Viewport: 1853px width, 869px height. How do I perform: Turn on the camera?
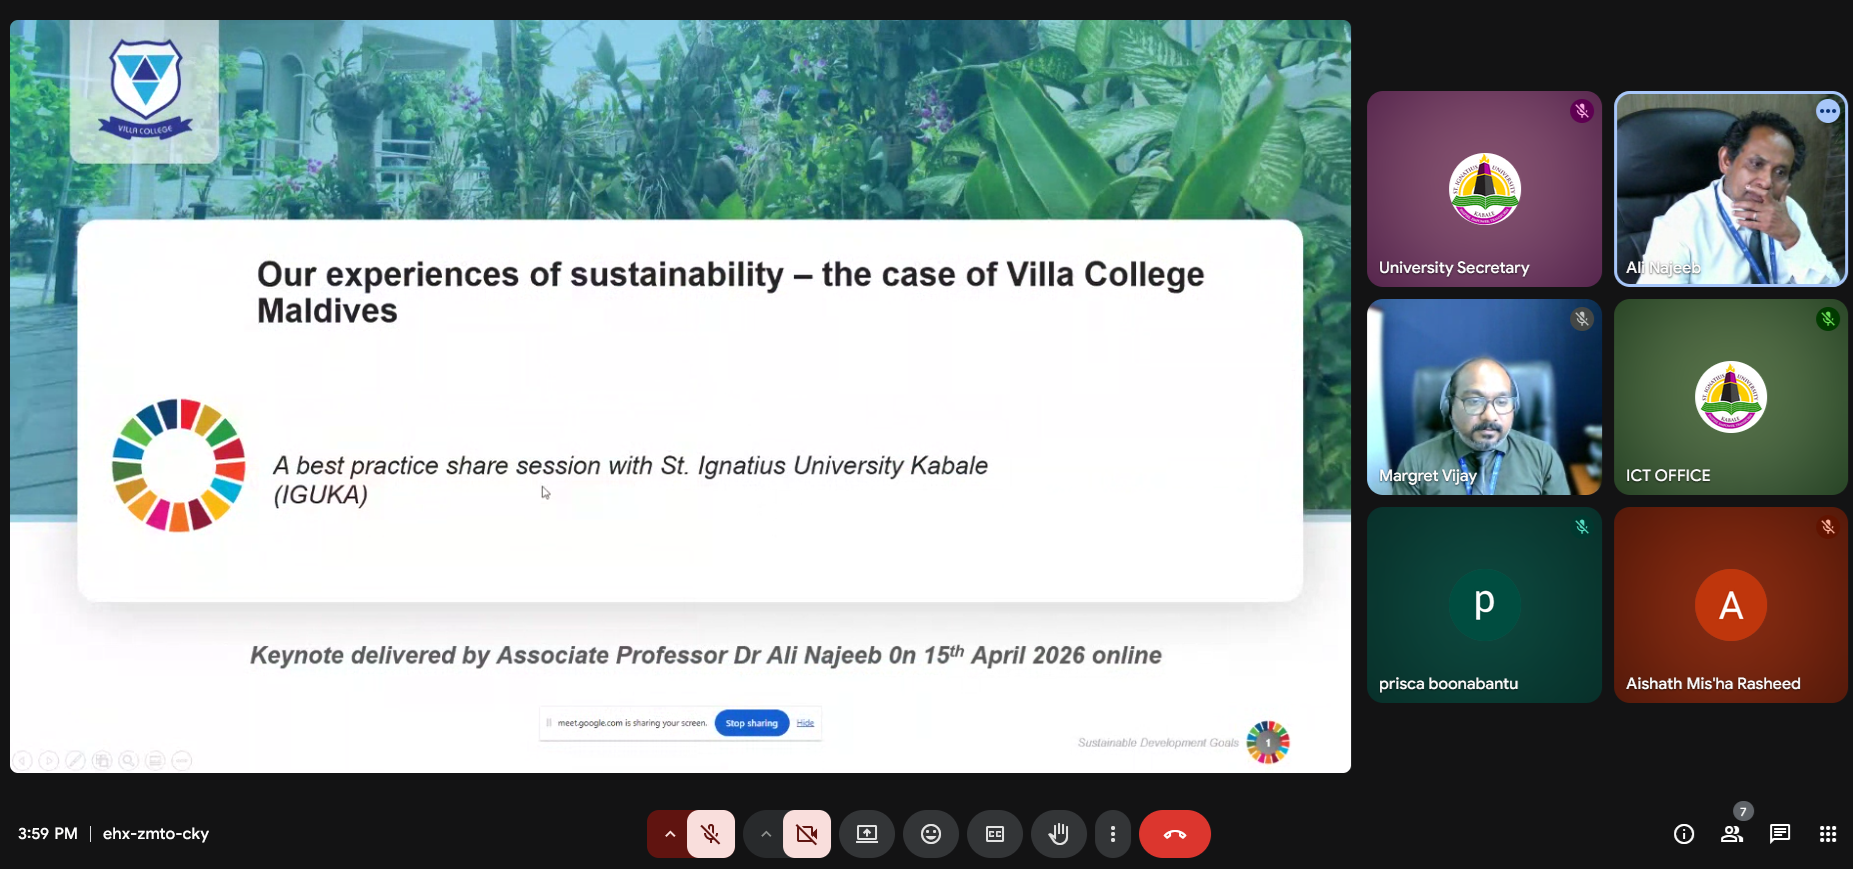[x=807, y=834]
